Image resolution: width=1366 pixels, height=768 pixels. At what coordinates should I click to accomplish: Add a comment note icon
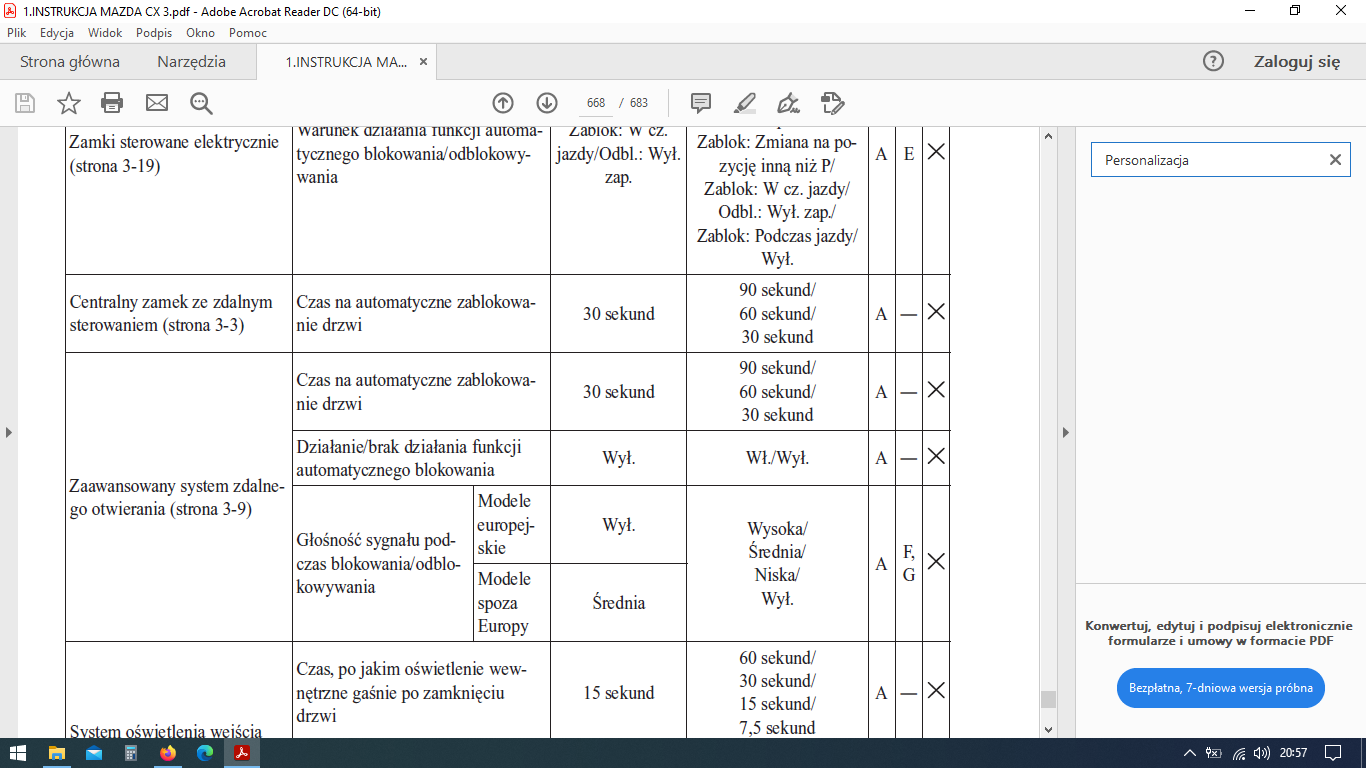pyautogui.click(x=701, y=103)
